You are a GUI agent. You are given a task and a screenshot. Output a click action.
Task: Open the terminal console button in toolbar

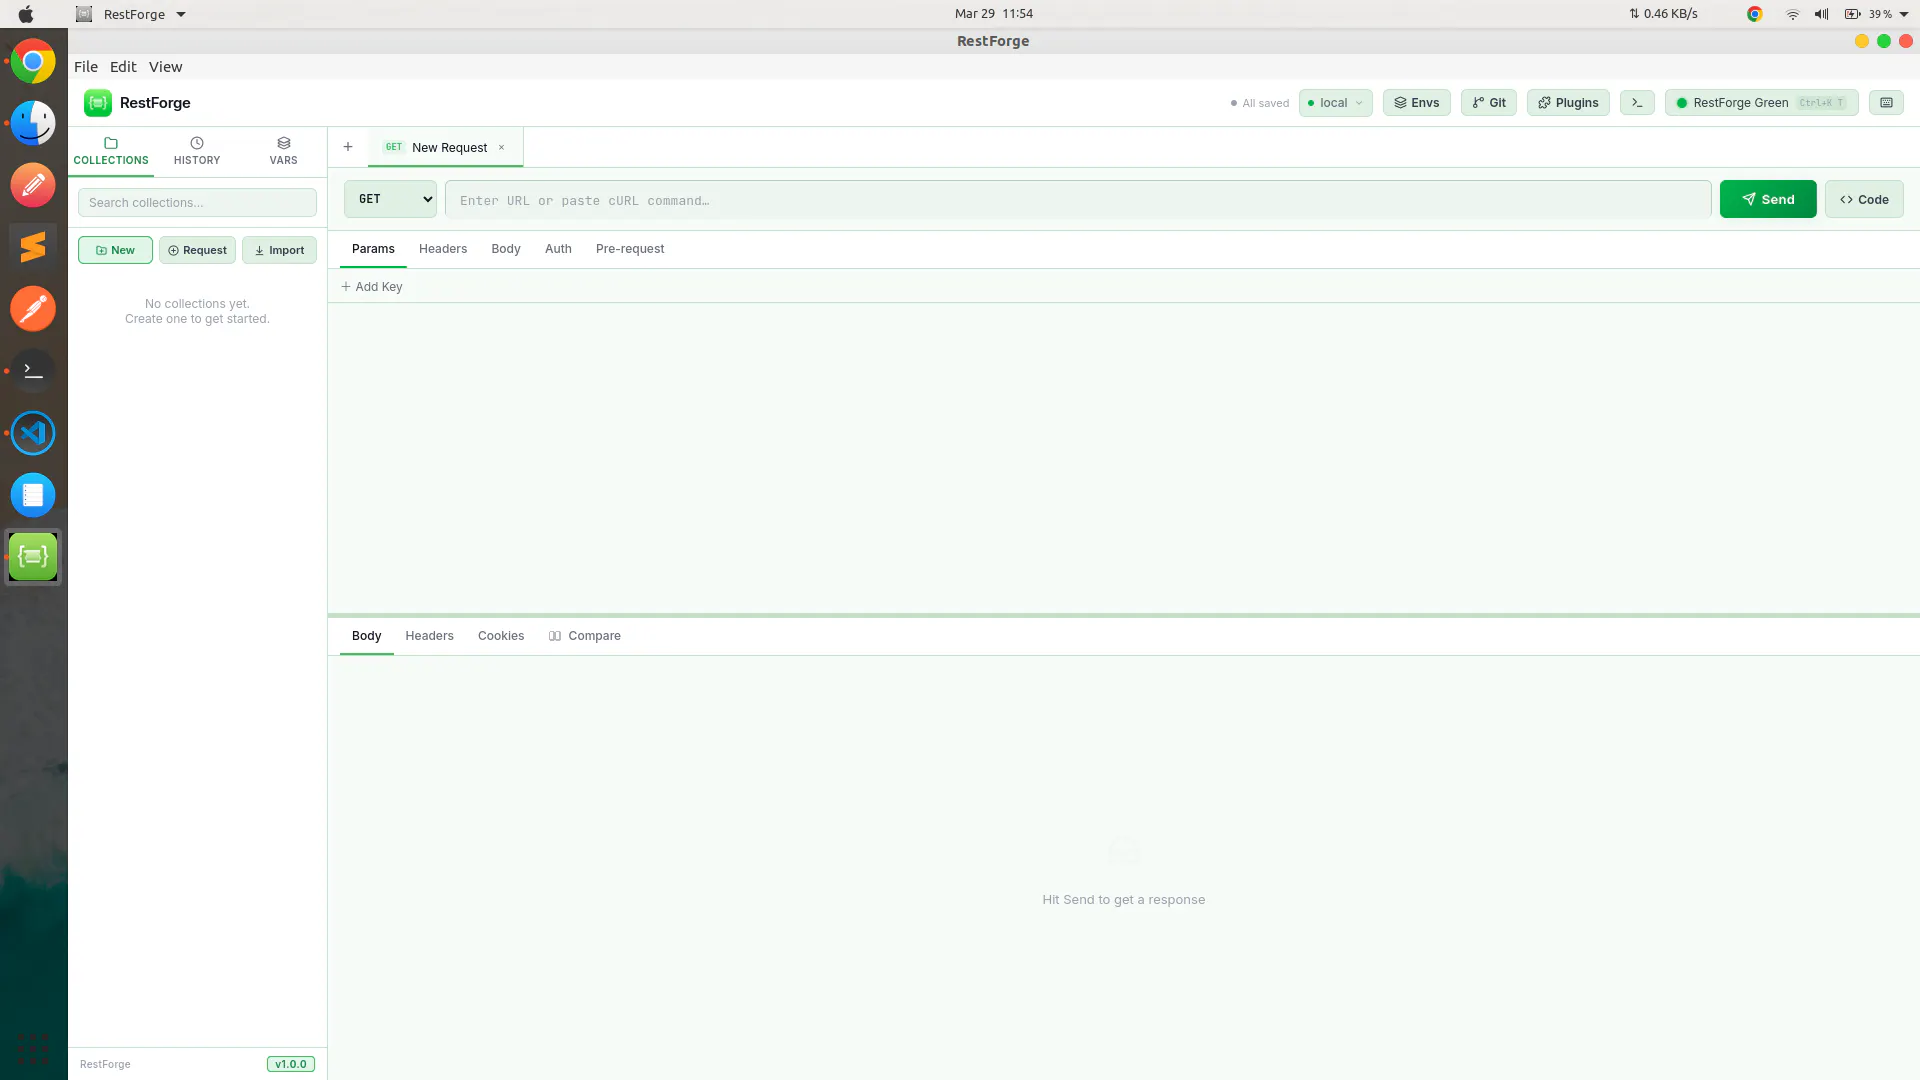point(1637,103)
